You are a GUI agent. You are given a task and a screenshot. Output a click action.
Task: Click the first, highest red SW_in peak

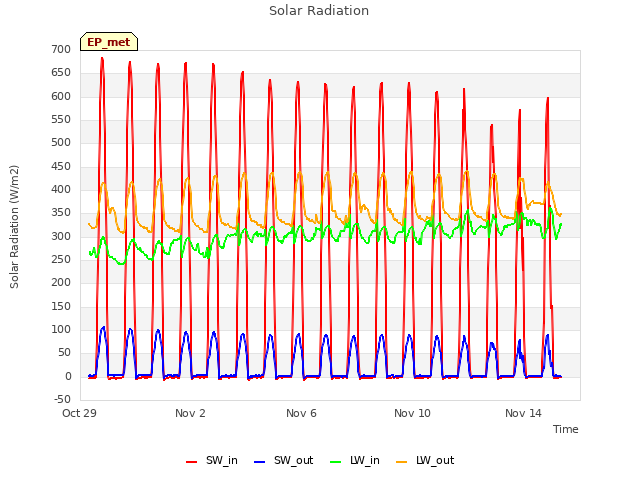(102, 59)
